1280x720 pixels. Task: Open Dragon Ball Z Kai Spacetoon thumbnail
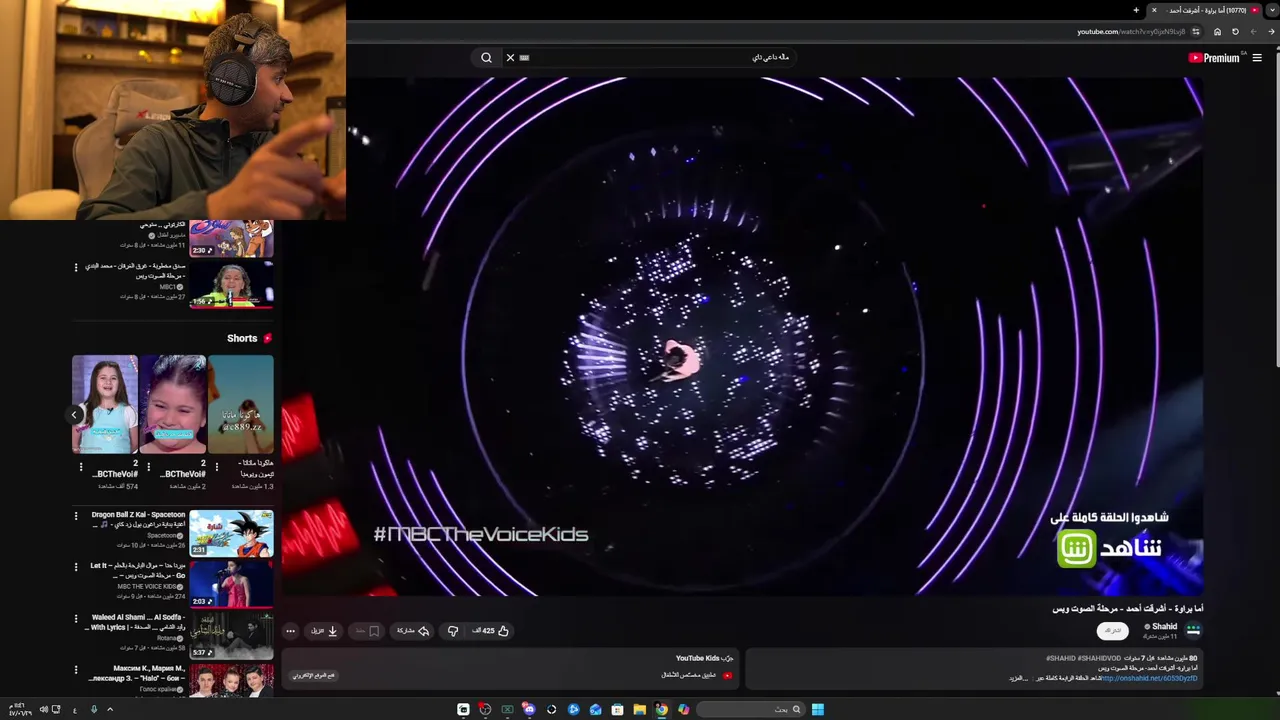(x=231, y=533)
